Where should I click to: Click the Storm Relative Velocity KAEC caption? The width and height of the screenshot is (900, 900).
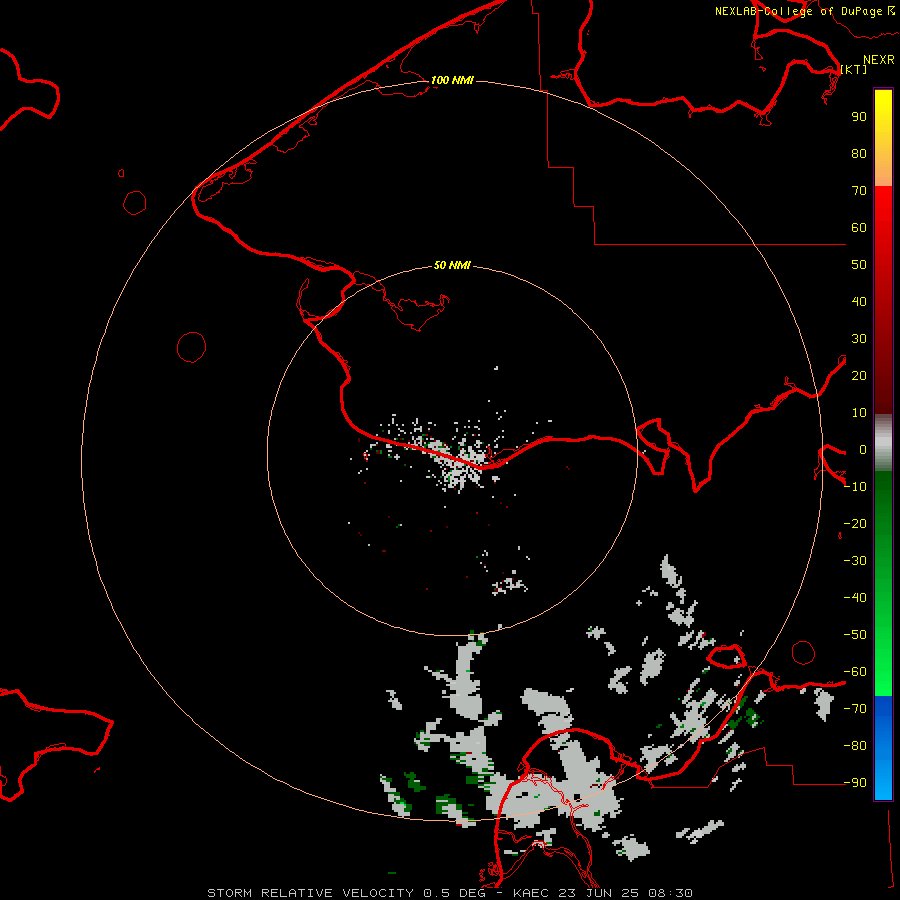click(450, 893)
